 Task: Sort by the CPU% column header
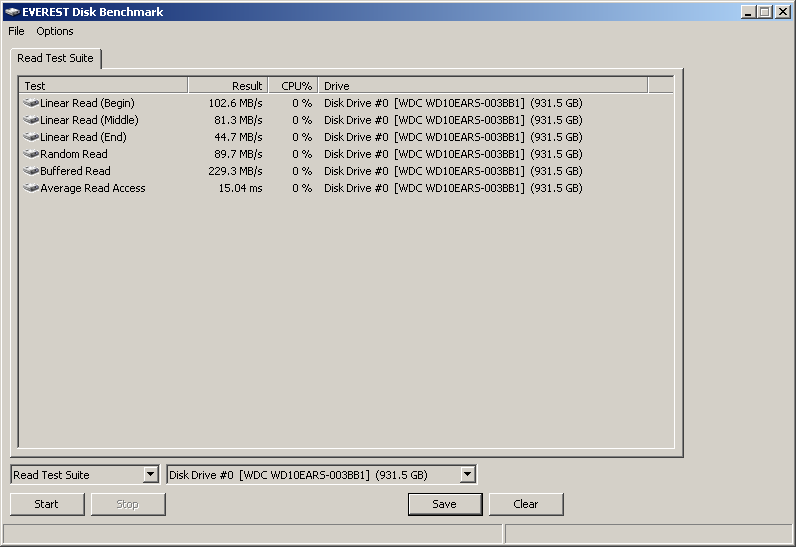click(x=293, y=86)
